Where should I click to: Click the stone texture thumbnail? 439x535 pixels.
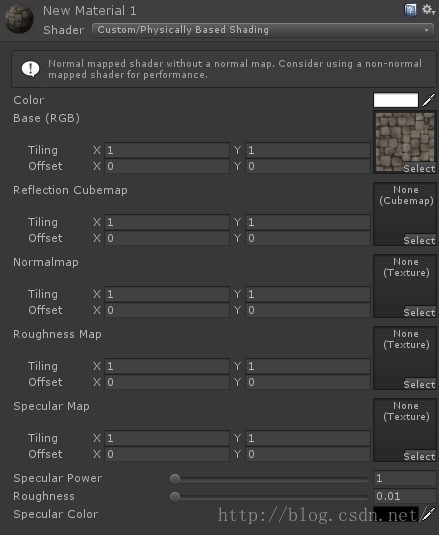(x=405, y=142)
